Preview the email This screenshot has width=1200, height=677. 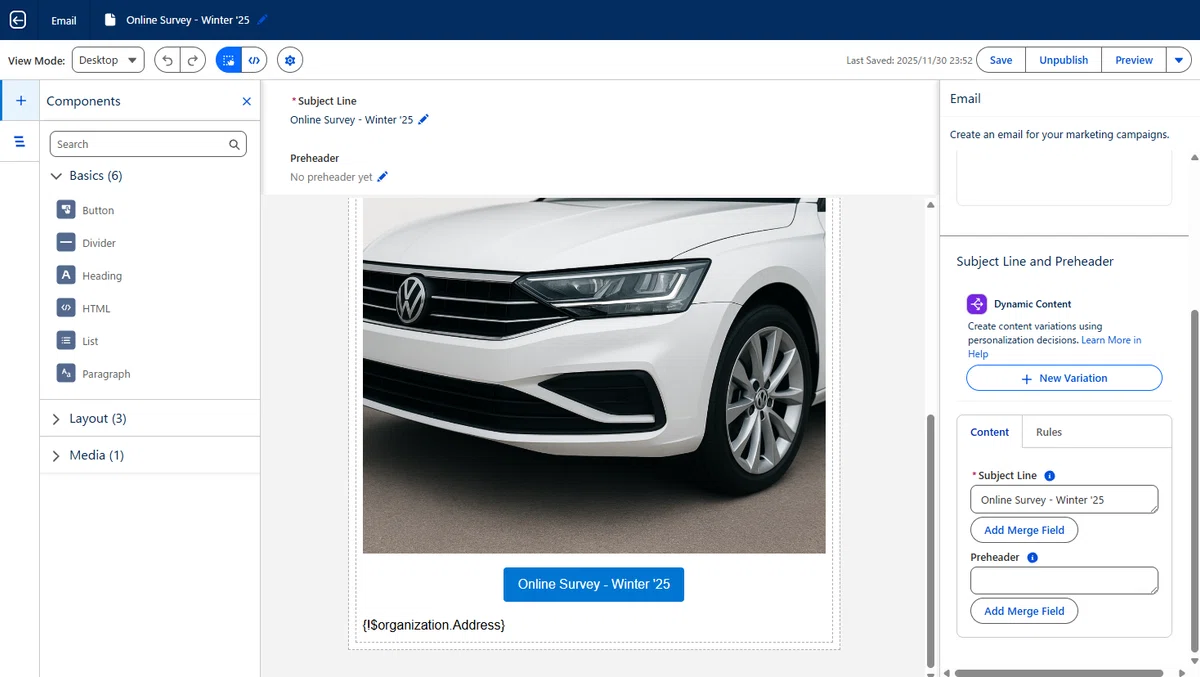coord(1134,60)
